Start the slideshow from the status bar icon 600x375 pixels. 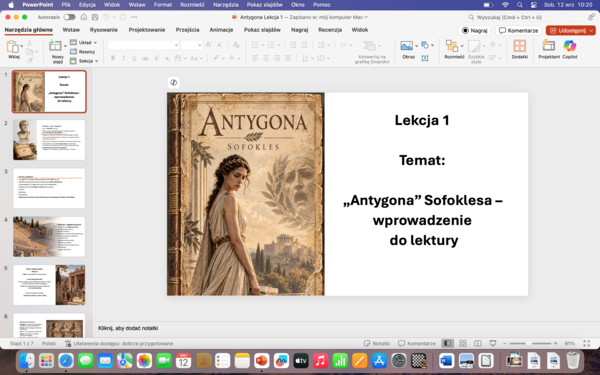coord(493,343)
